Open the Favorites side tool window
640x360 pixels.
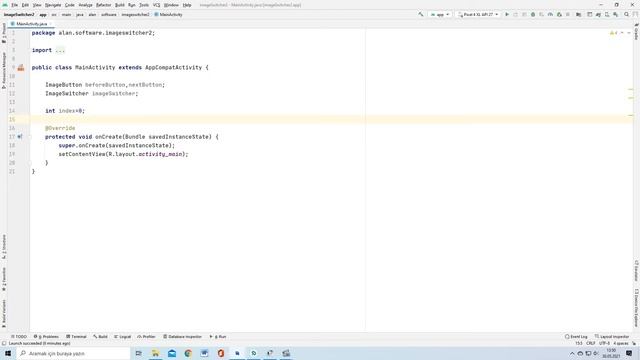tap(4, 279)
